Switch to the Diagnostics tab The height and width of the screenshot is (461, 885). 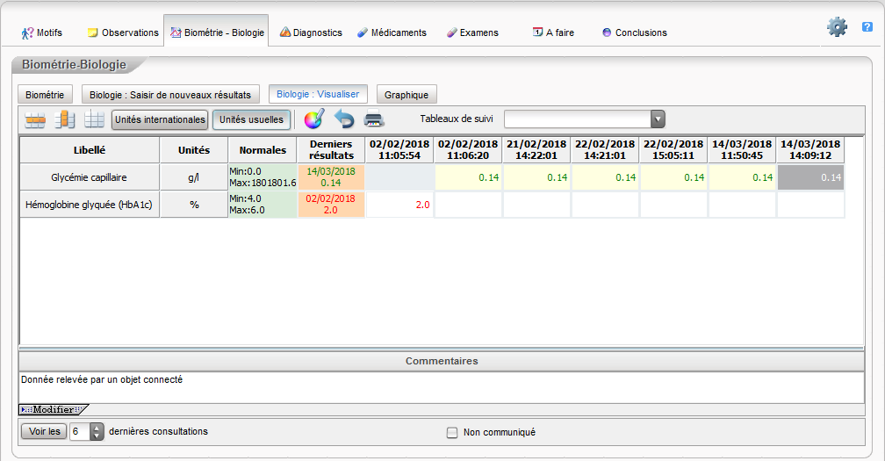point(311,33)
